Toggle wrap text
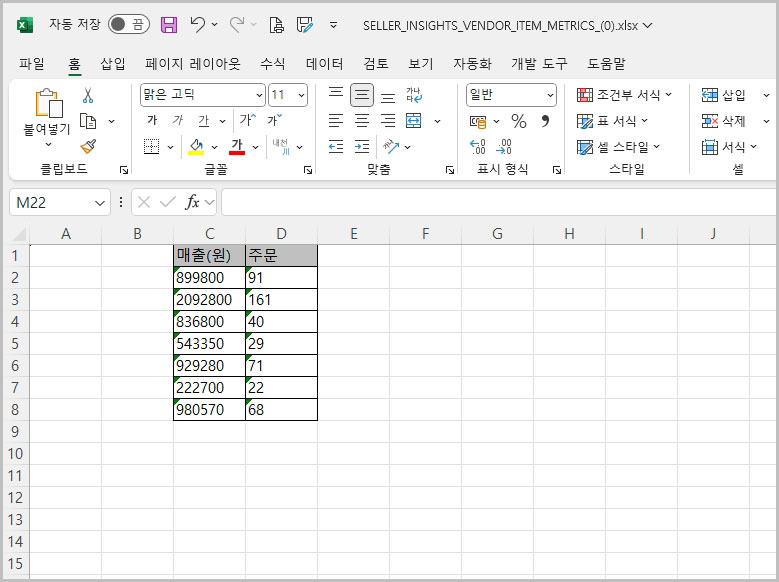The width and height of the screenshot is (779, 582). 414,95
